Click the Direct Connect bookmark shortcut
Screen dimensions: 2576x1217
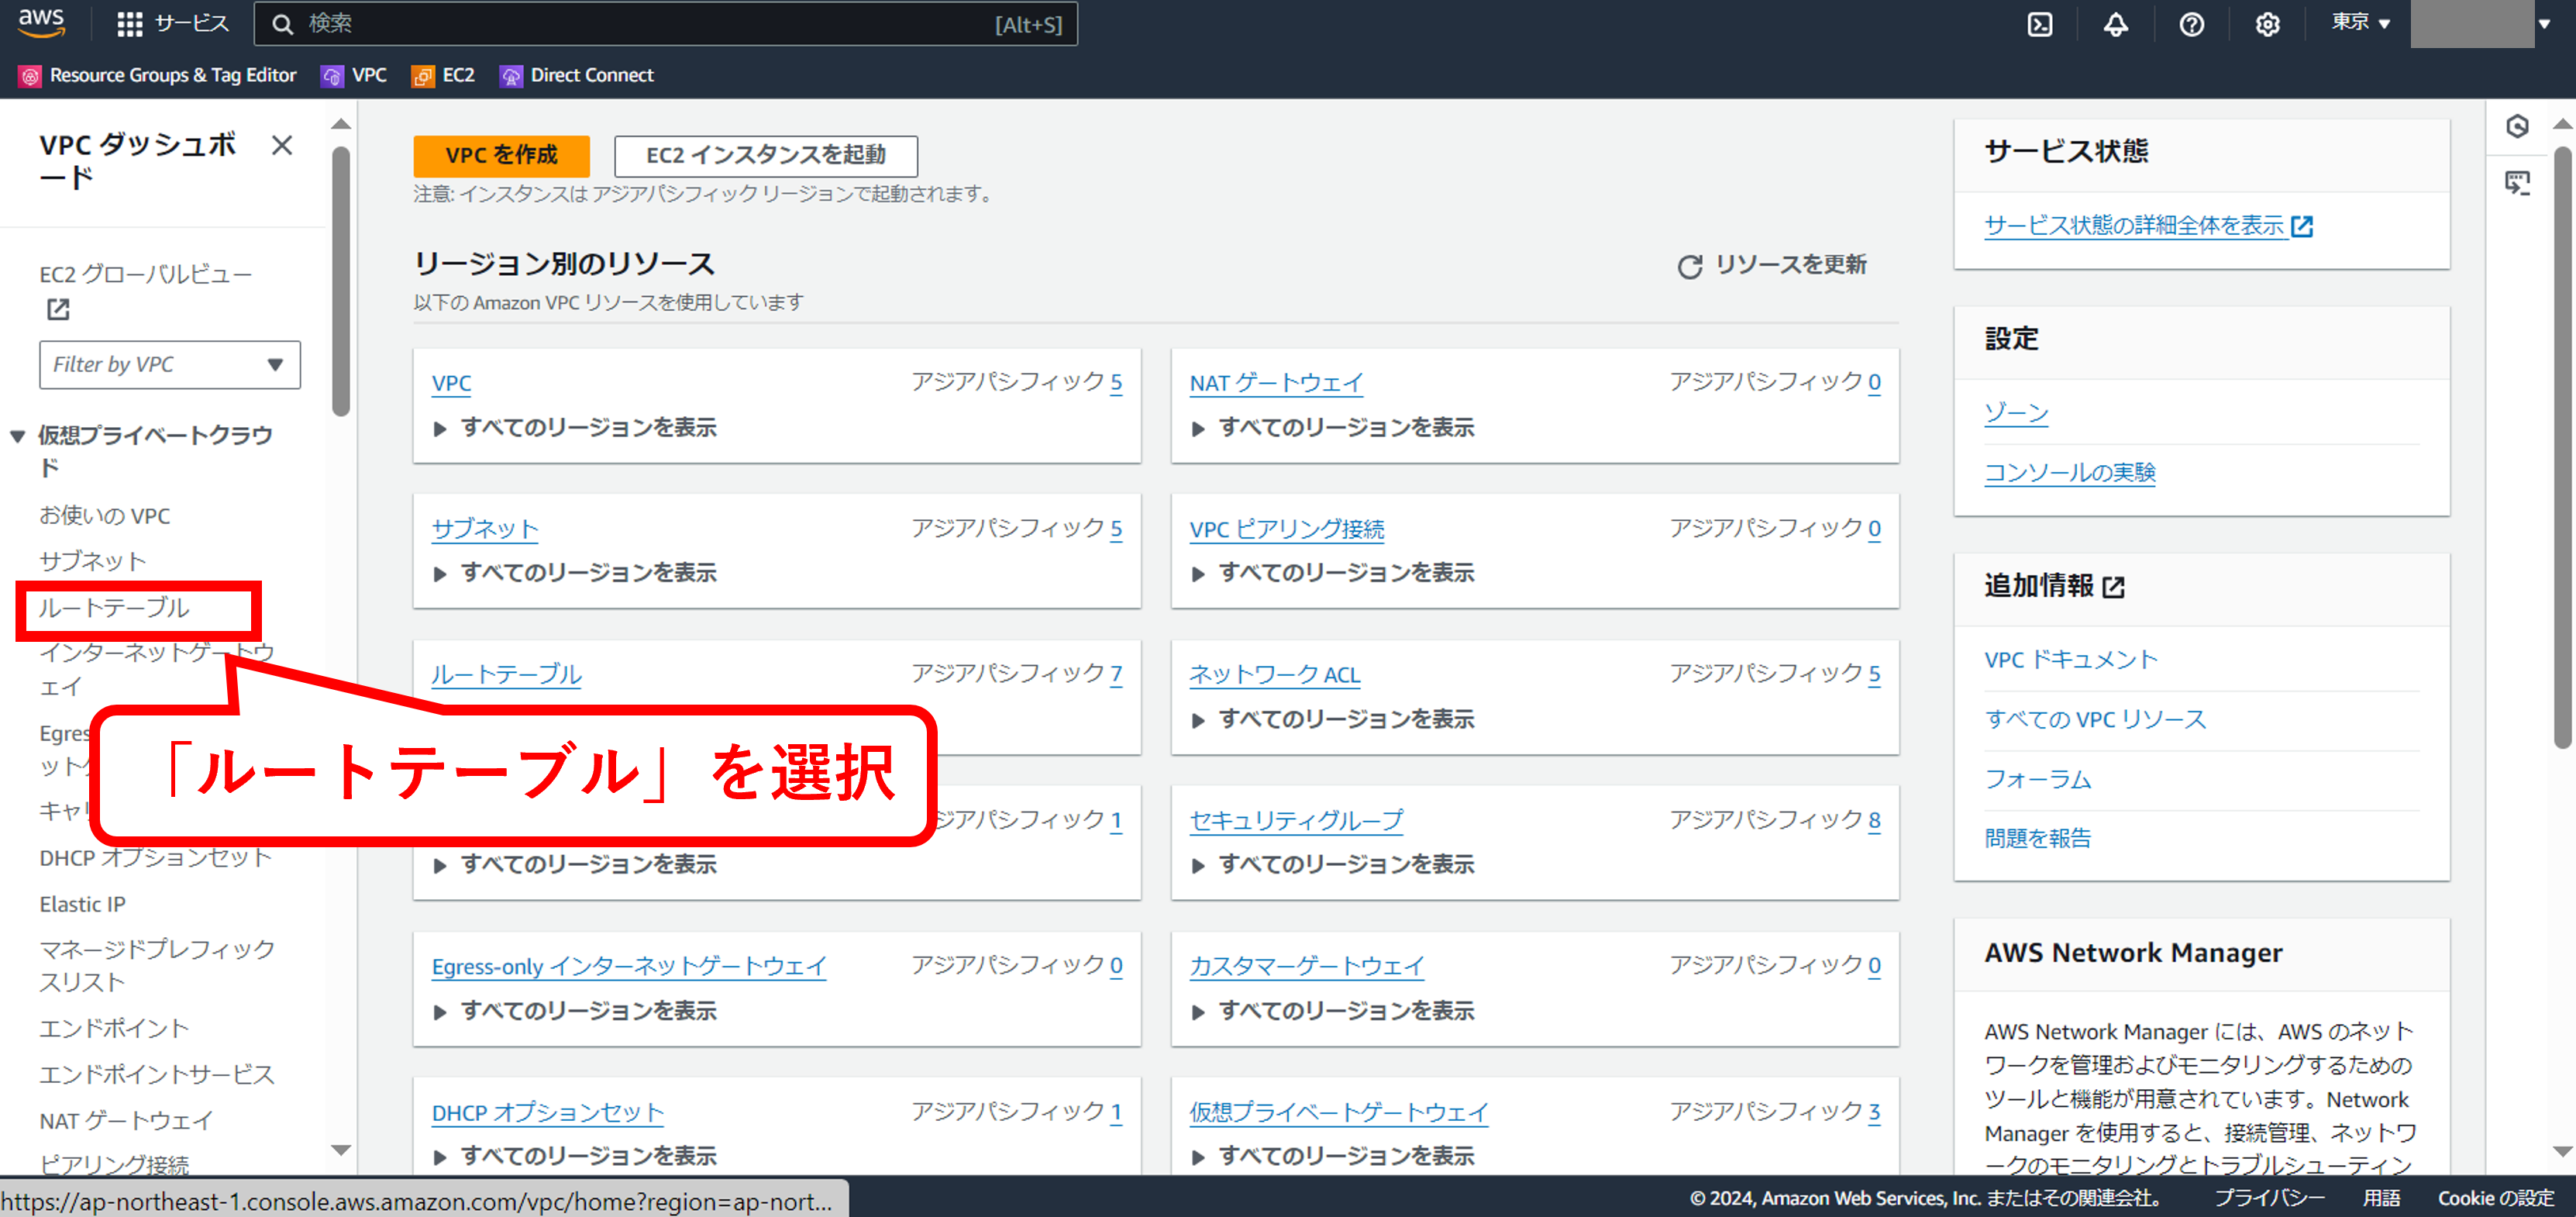[577, 75]
